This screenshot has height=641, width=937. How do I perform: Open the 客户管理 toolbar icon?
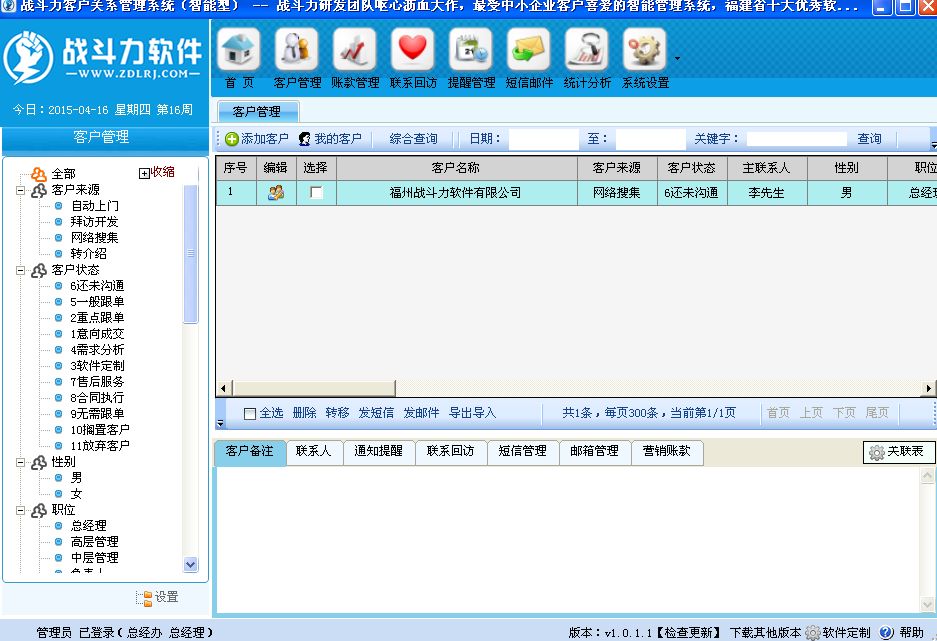click(x=296, y=49)
